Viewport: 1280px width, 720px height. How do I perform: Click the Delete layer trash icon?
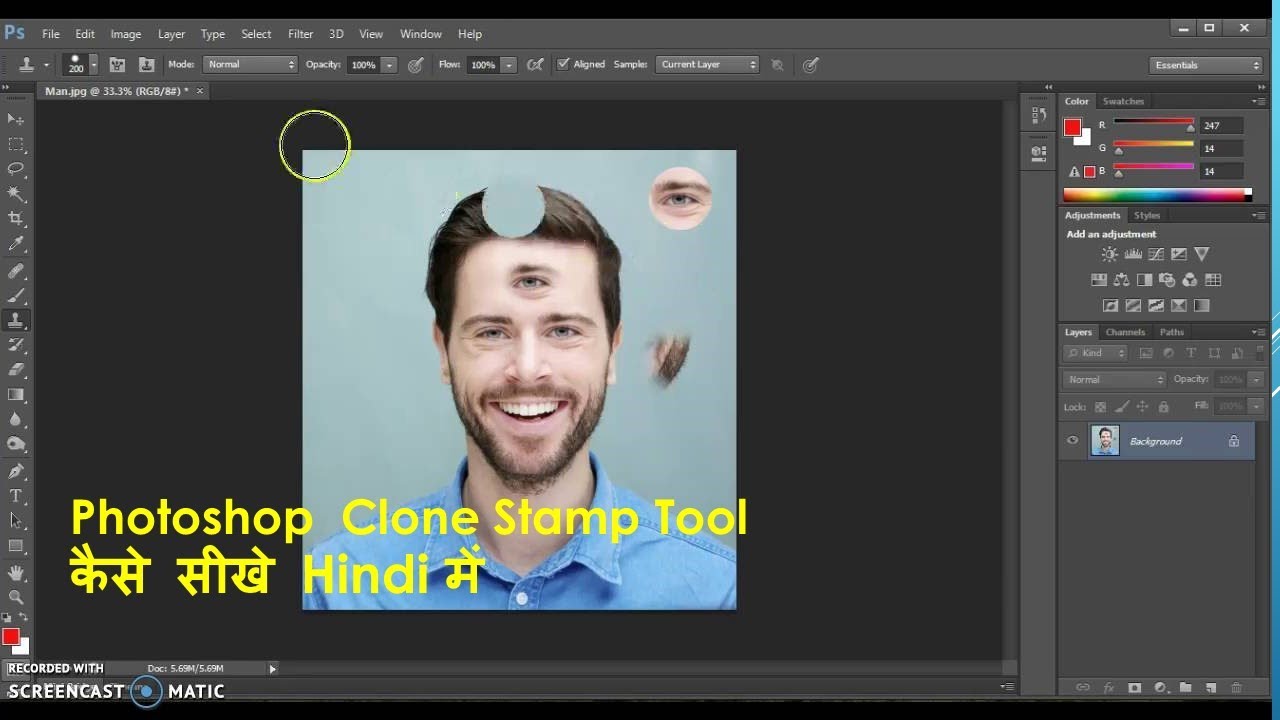[1236, 688]
